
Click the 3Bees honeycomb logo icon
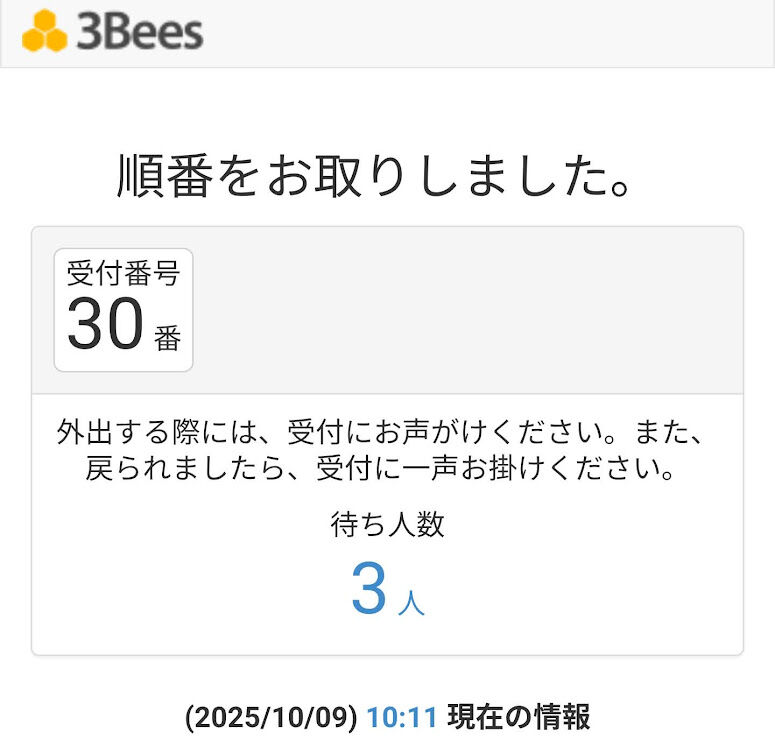click(44, 32)
